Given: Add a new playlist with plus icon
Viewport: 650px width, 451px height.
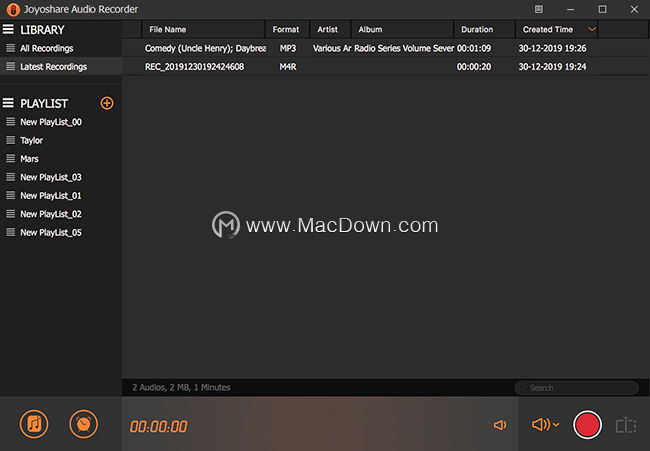Looking at the screenshot, I should [x=107, y=103].
